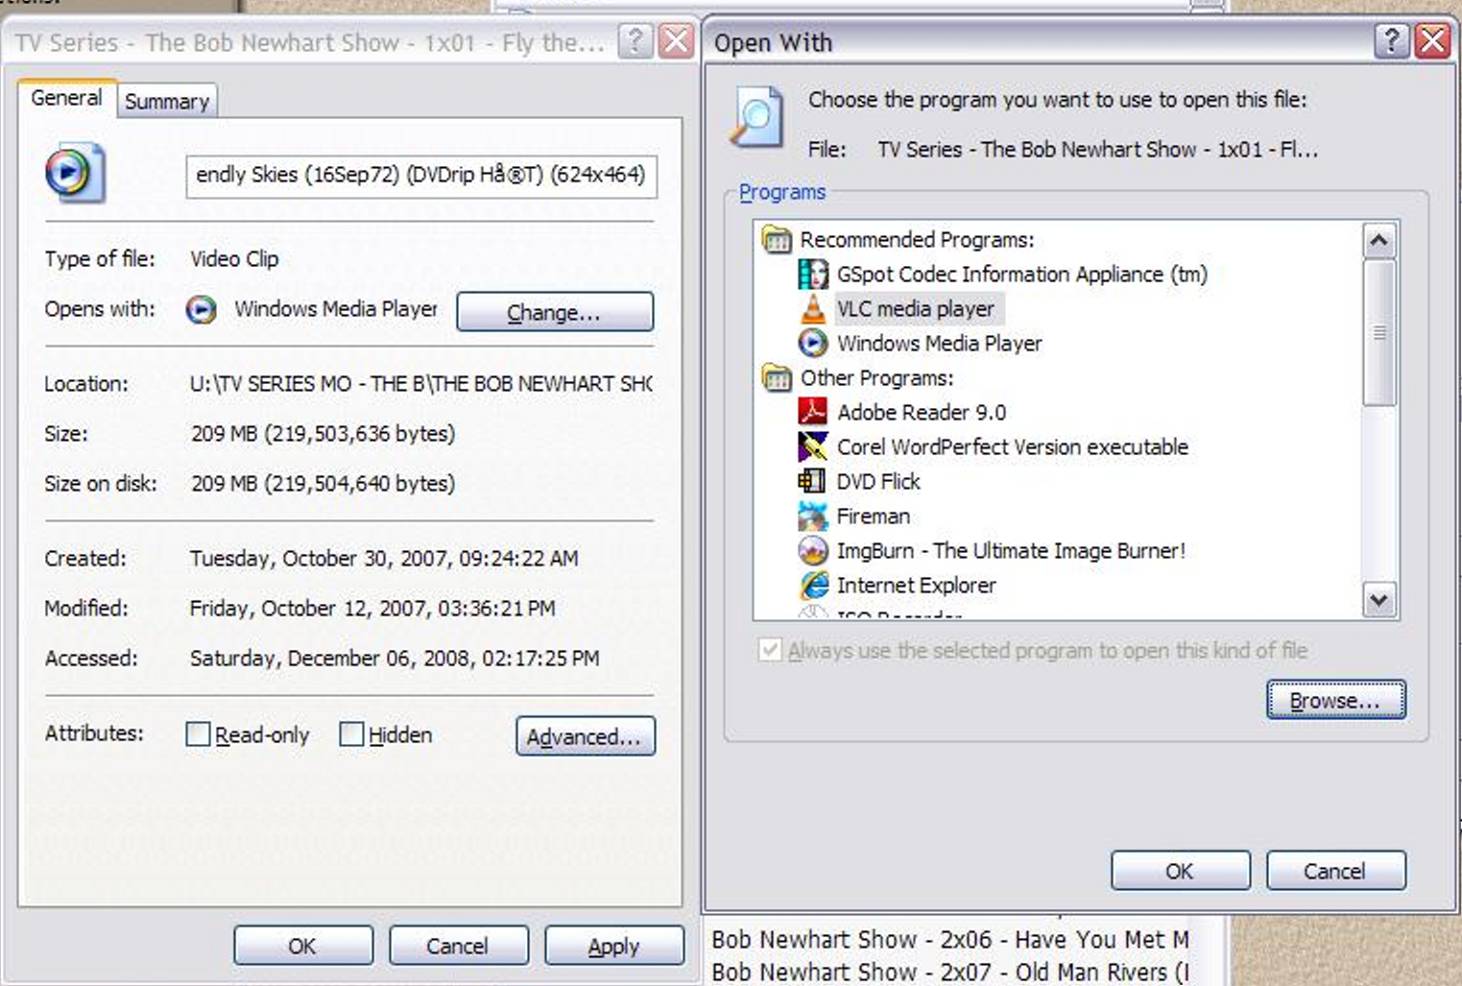This screenshot has width=1462, height=986.
Task: Select Internet Explorer in the list
Action: click(x=916, y=585)
